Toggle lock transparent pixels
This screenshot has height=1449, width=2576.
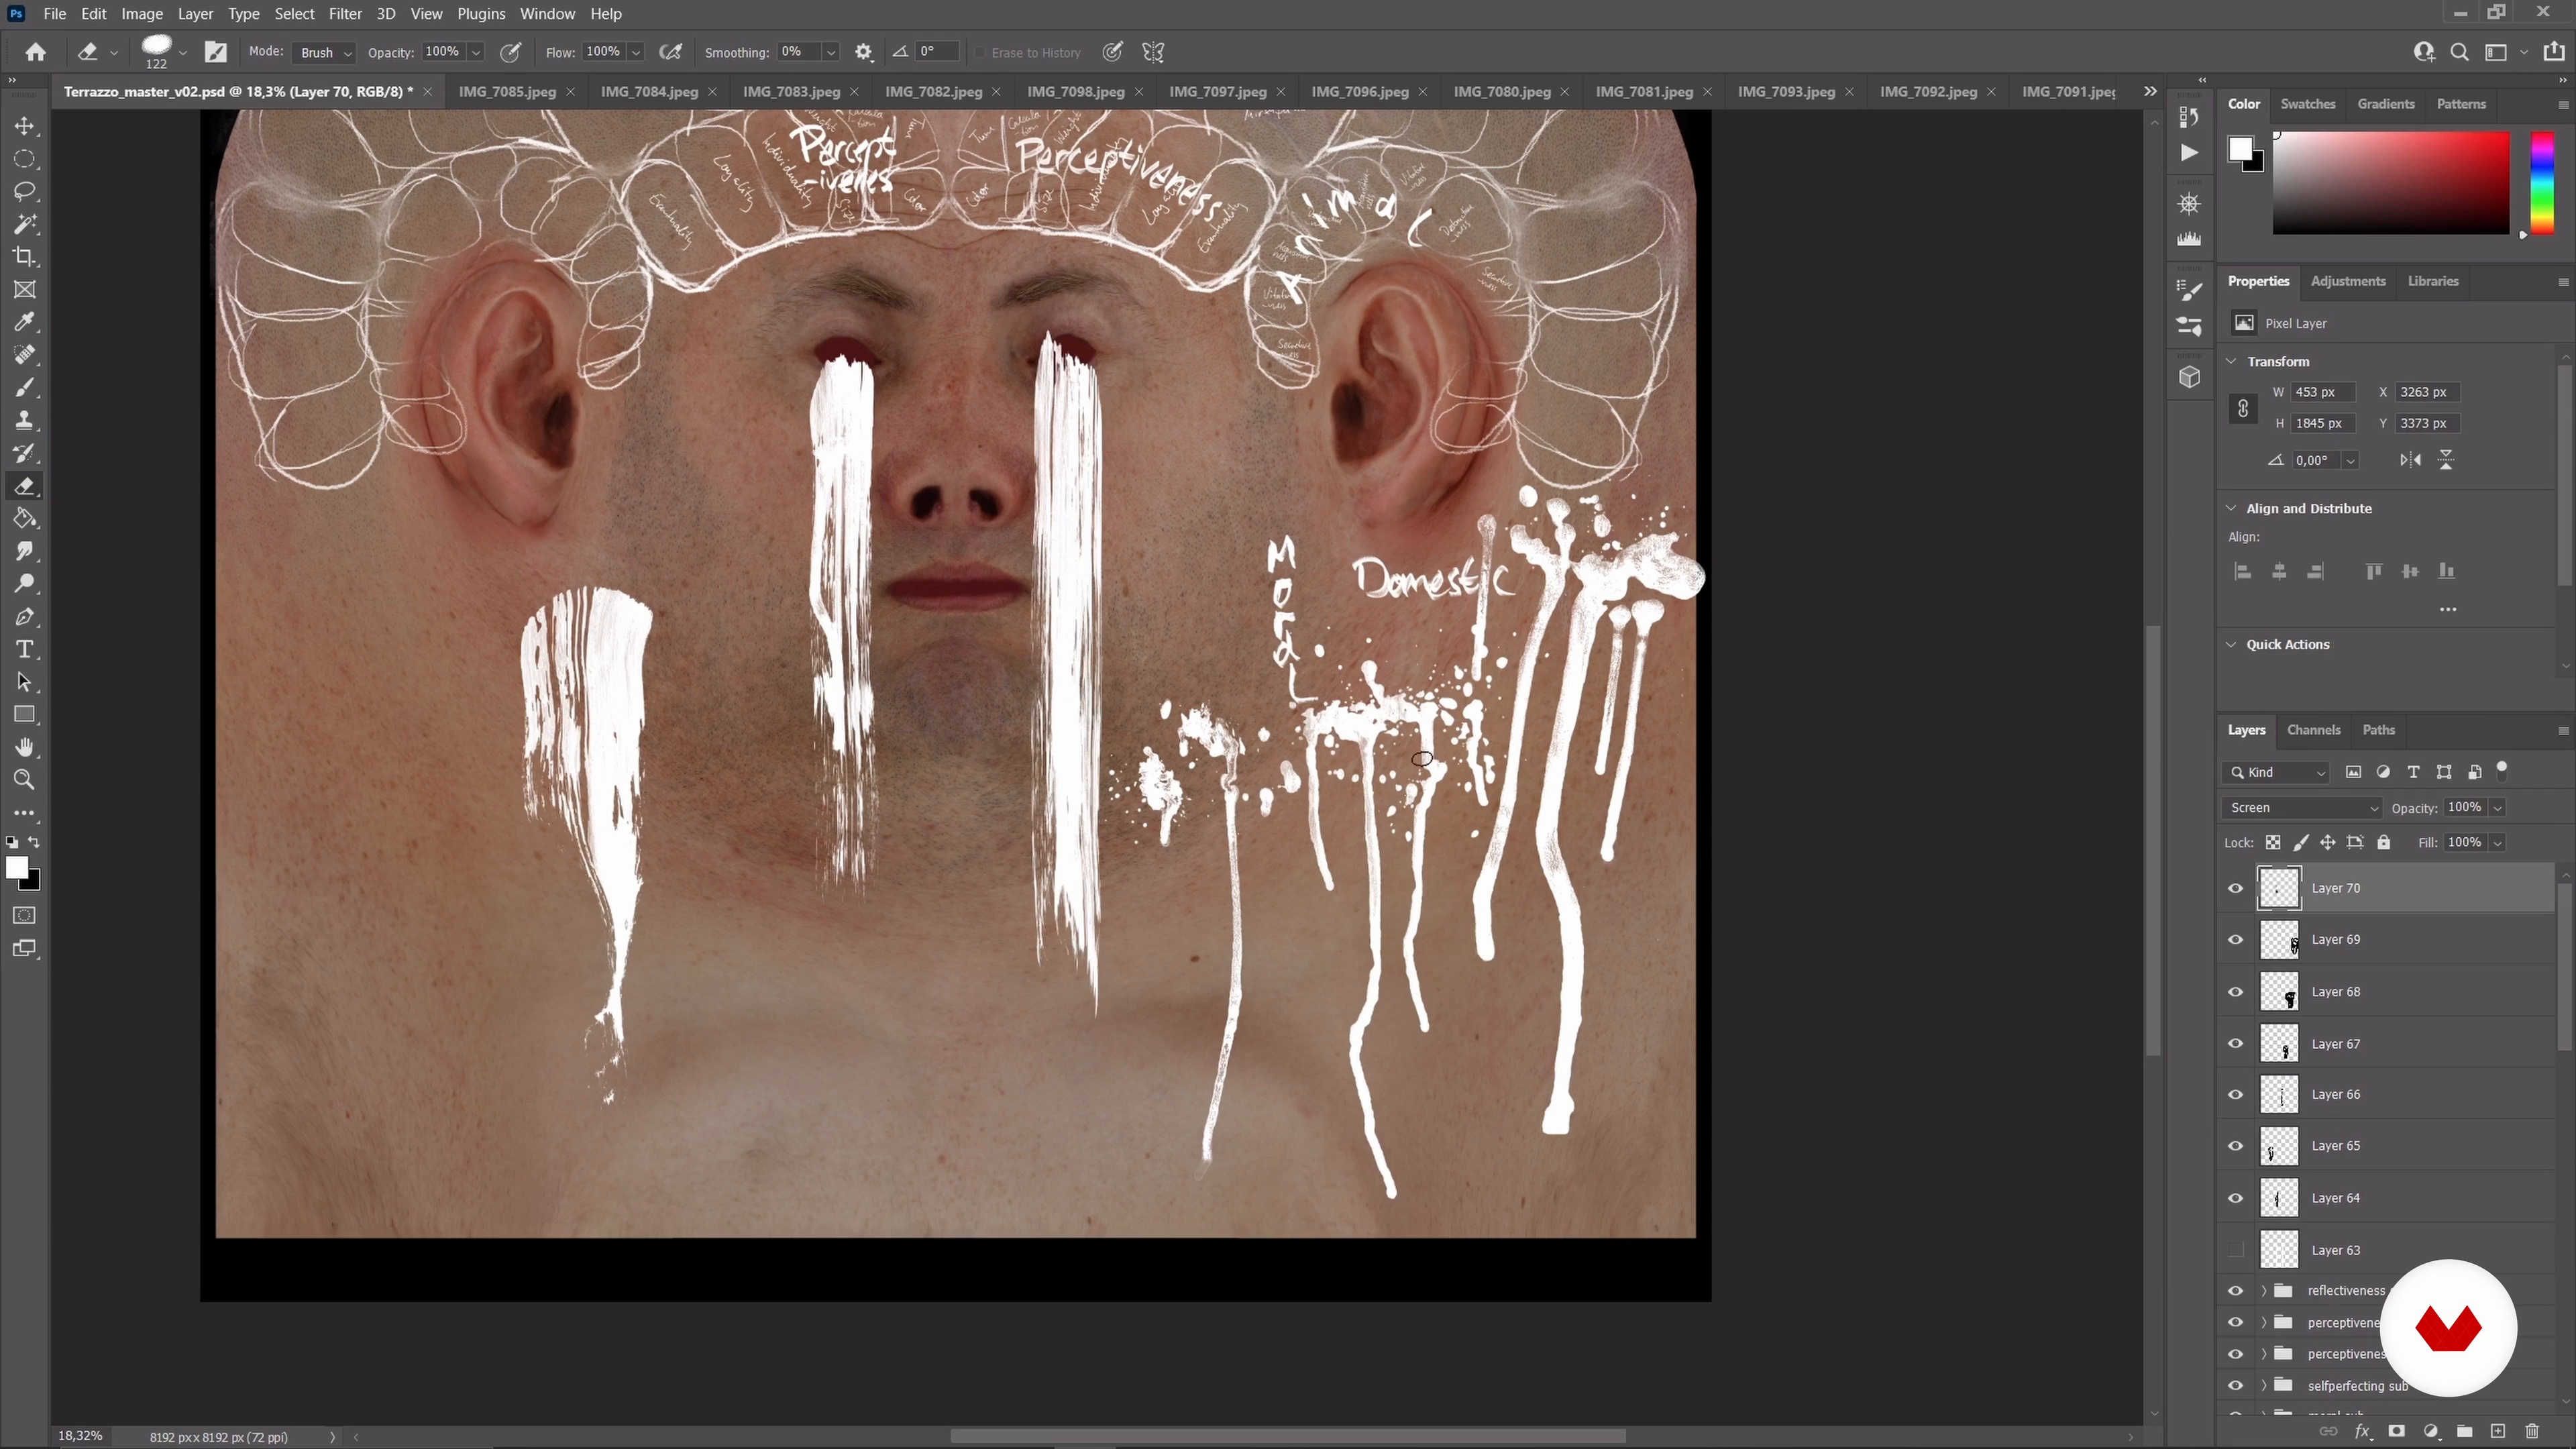(x=2273, y=843)
